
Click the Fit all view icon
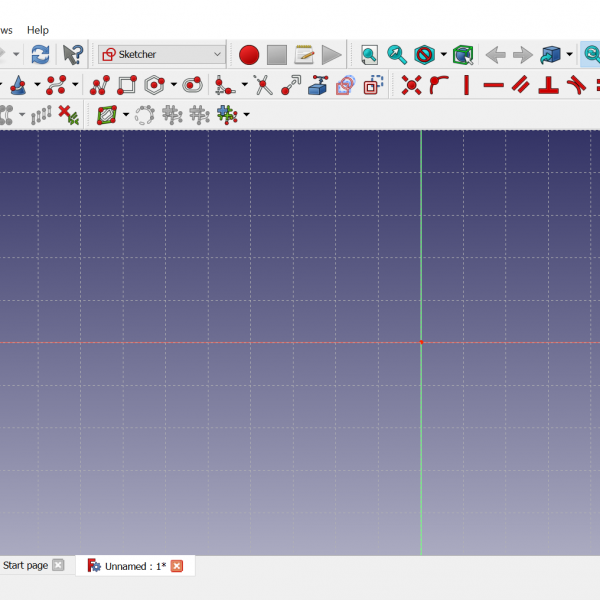[x=369, y=54]
